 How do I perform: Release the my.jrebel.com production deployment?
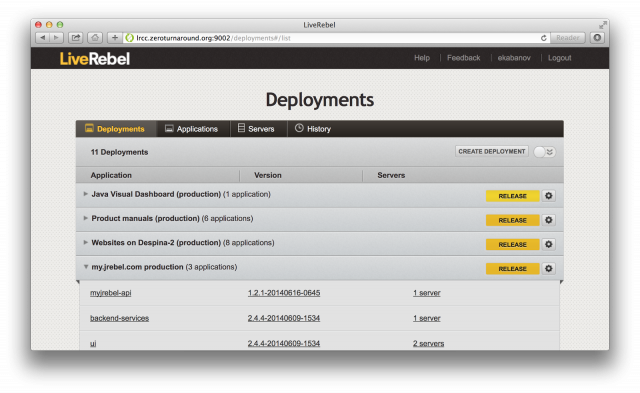512,269
